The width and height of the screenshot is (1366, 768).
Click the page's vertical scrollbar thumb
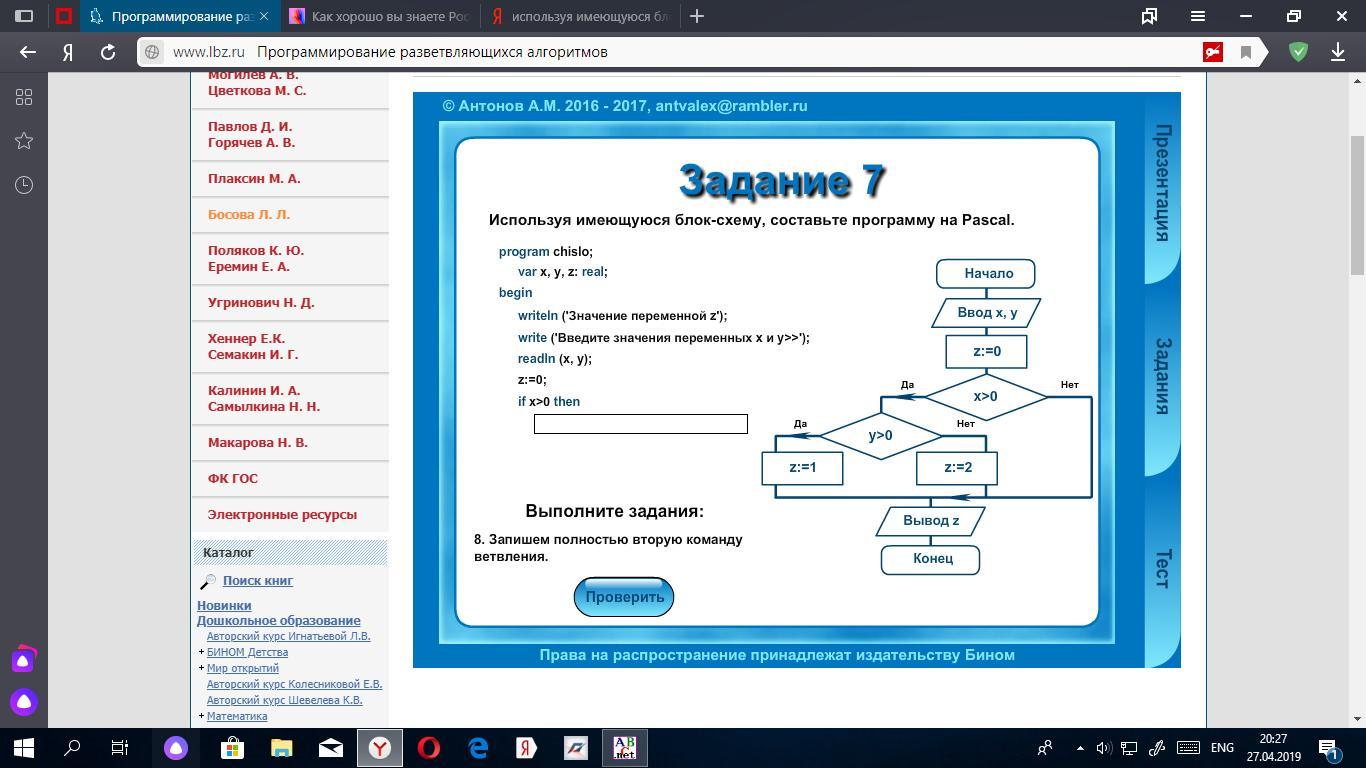click(x=1357, y=205)
